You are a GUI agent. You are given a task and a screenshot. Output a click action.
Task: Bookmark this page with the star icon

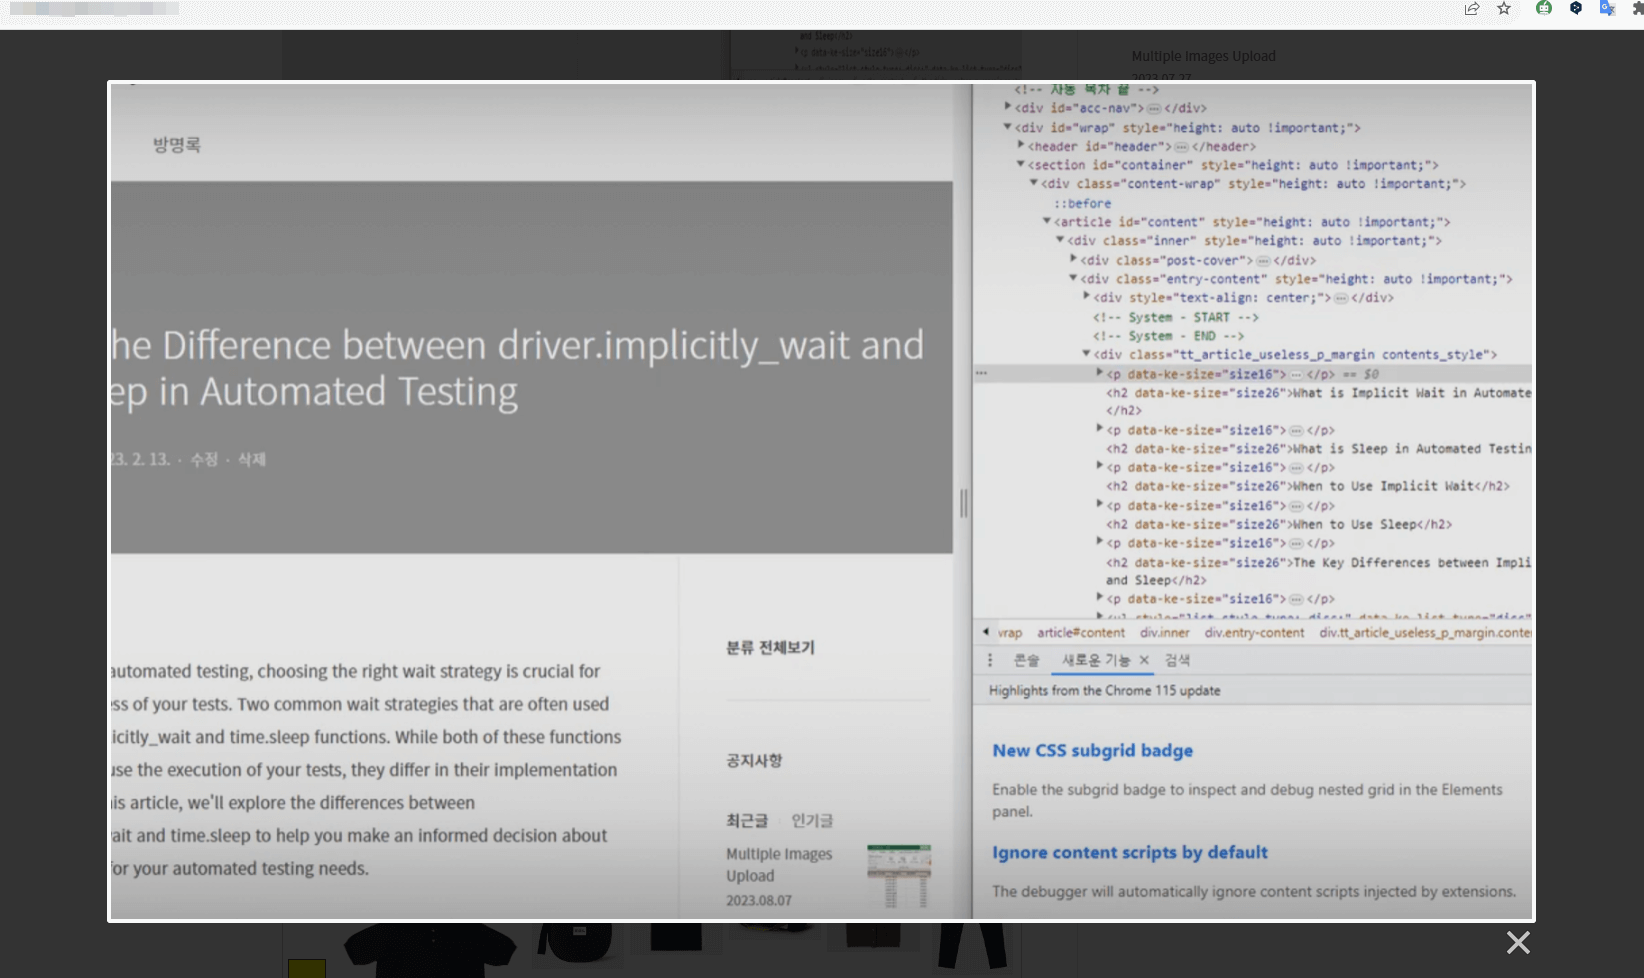tap(1504, 9)
